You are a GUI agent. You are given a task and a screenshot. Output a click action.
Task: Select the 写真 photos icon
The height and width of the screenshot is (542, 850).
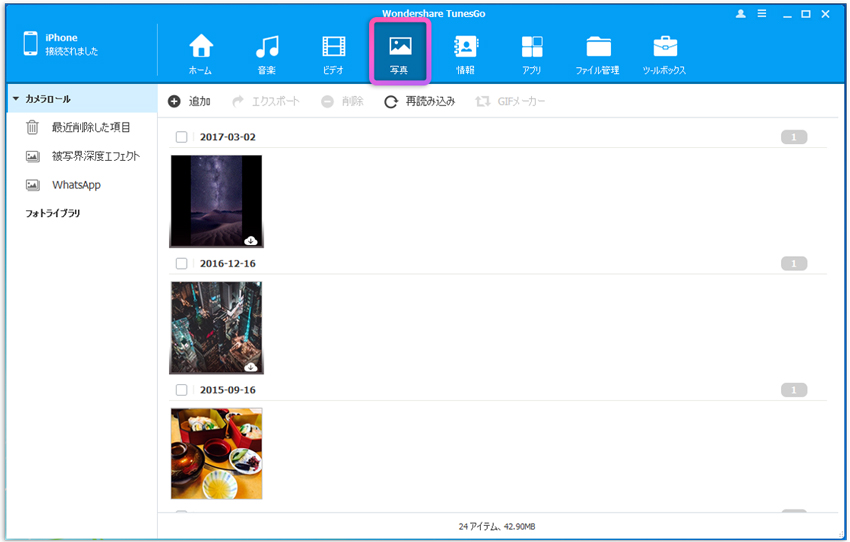pos(400,46)
